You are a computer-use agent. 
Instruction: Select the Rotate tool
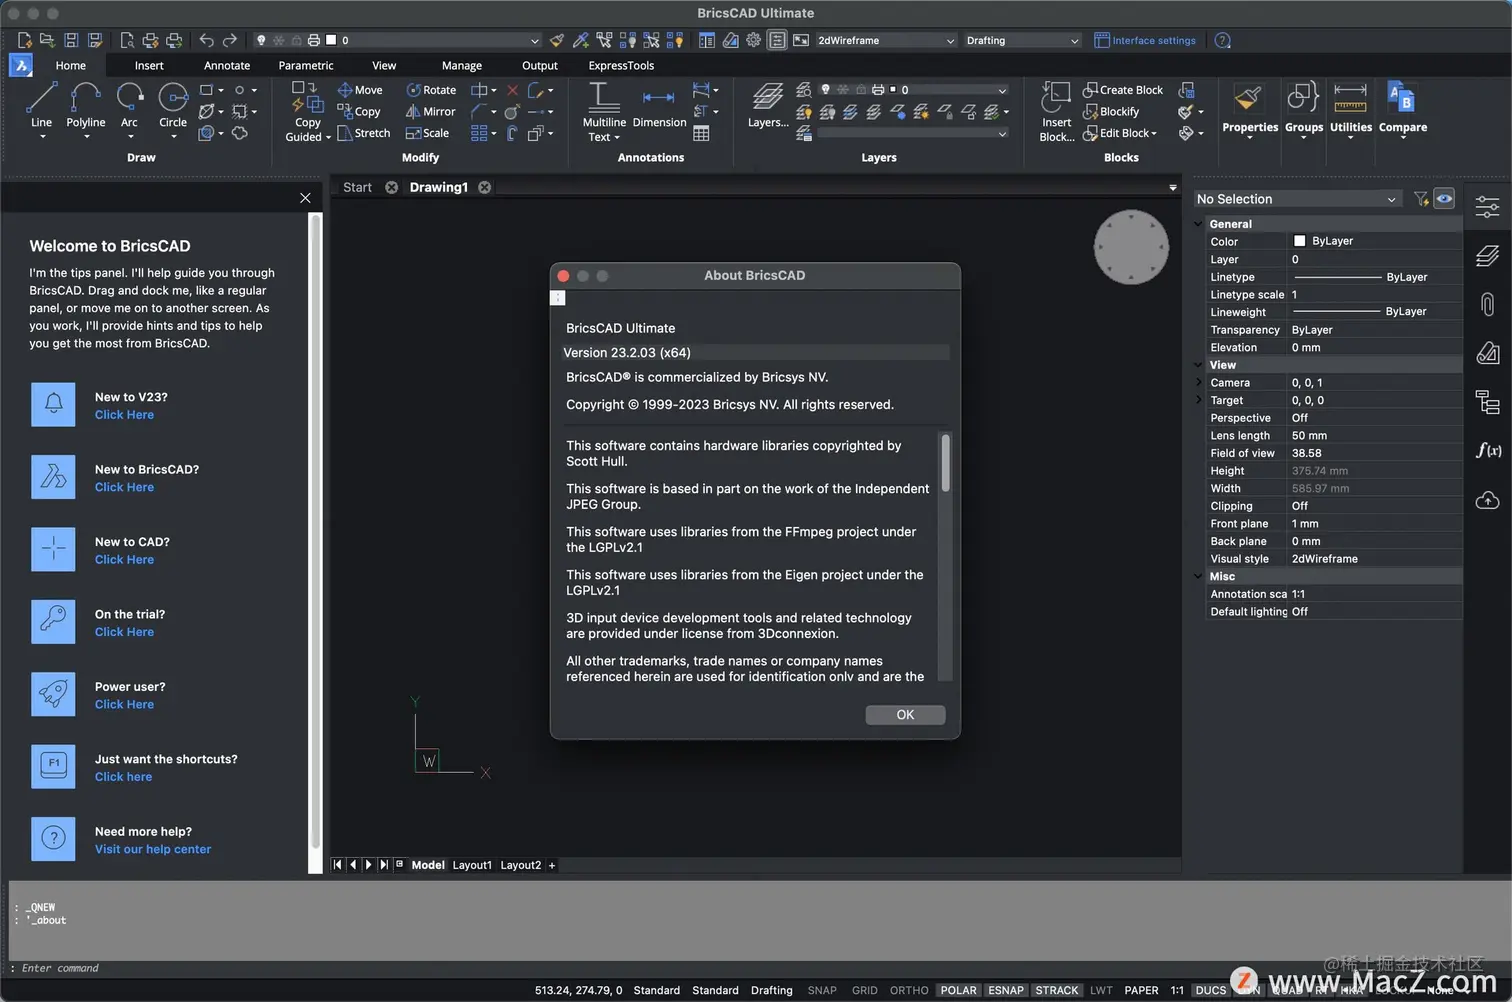click(x=431, y=90)
